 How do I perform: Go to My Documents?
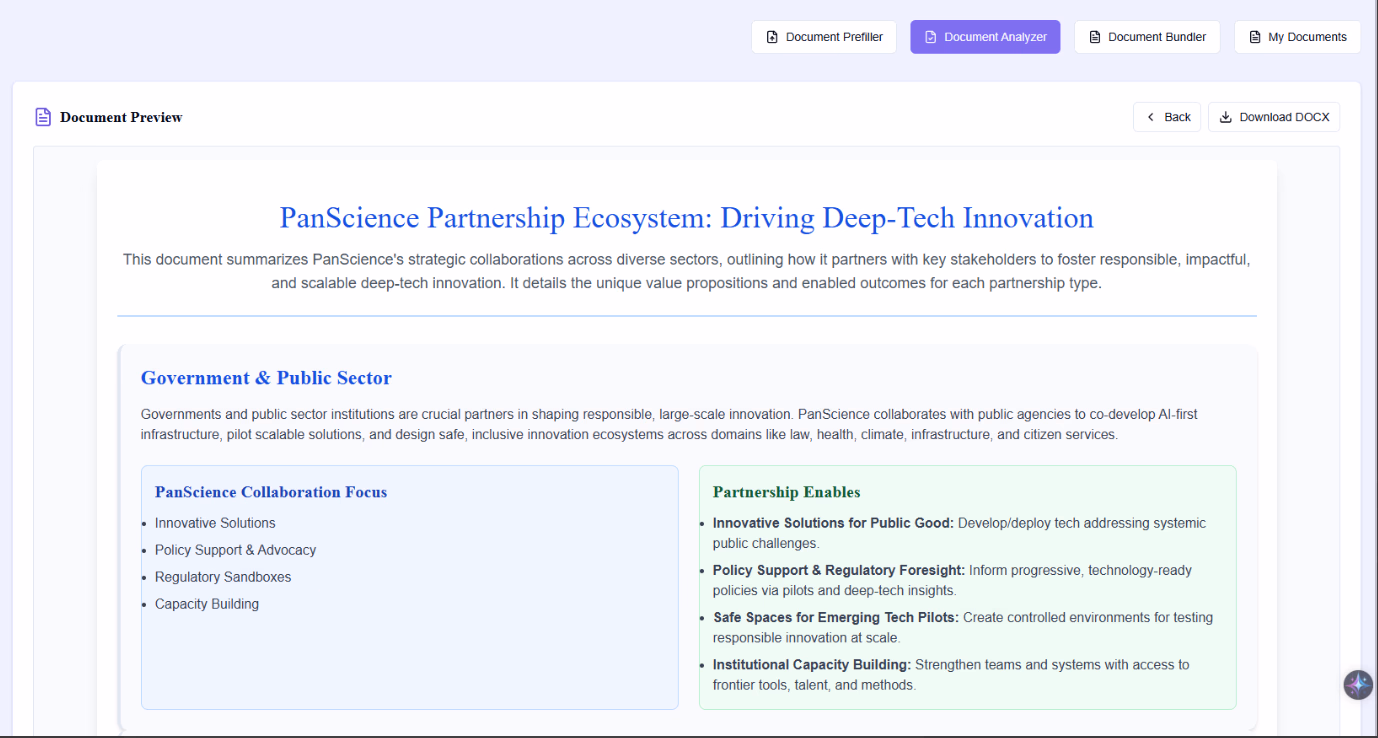[x=1297, y=37]
